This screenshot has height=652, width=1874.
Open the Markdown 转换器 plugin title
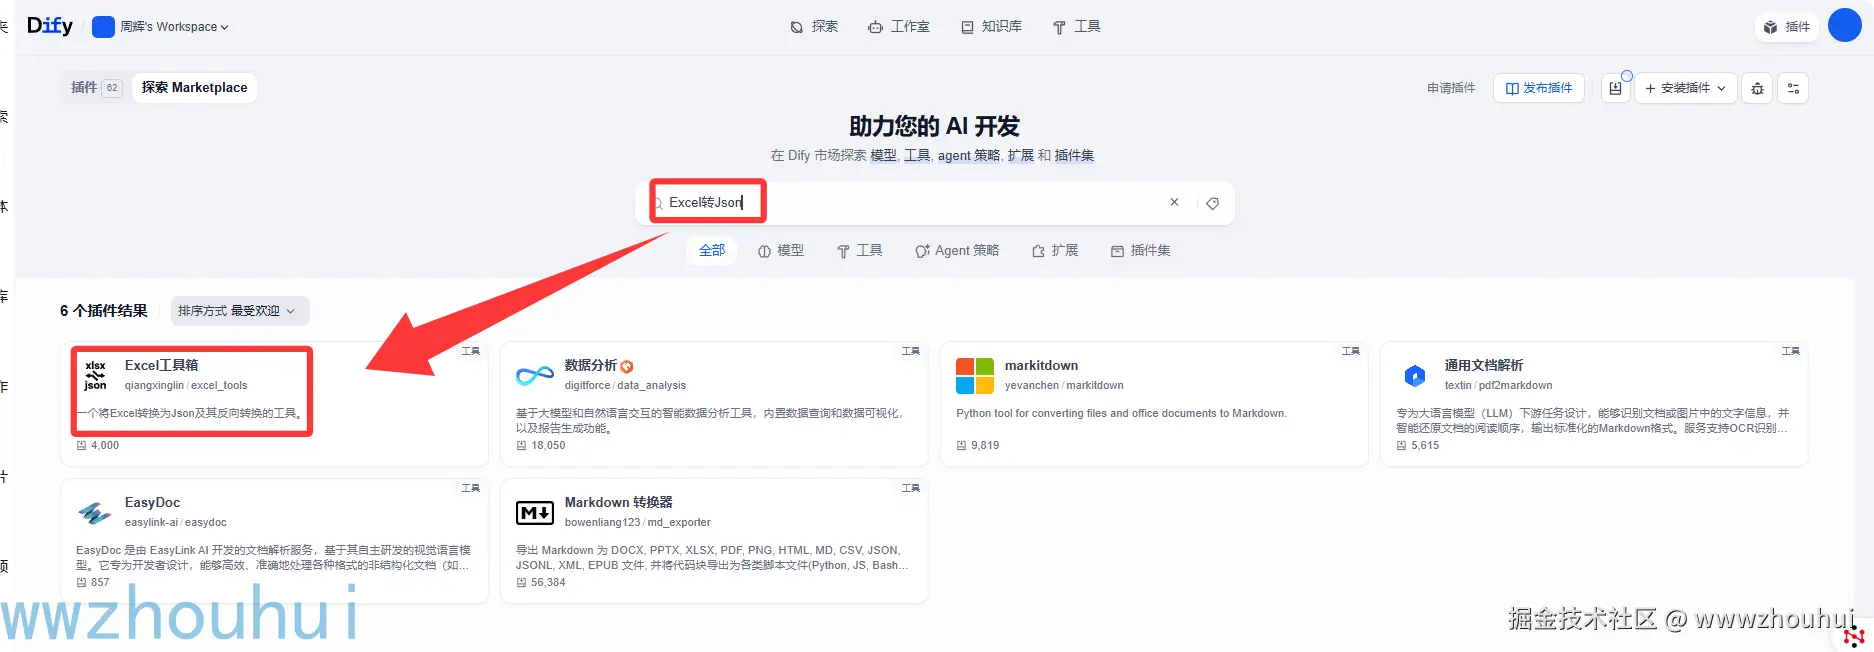618,503
